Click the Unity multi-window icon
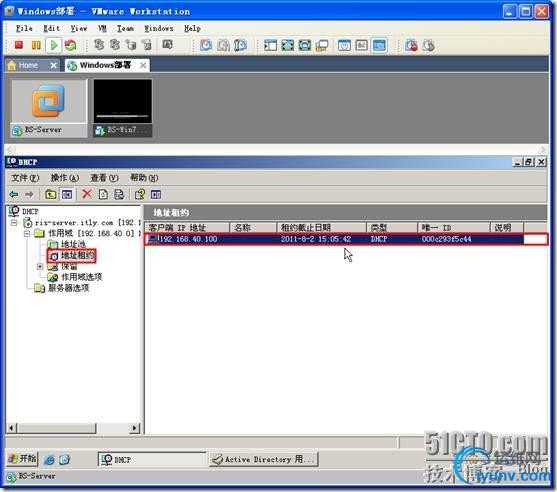 [x=322, y=45]
